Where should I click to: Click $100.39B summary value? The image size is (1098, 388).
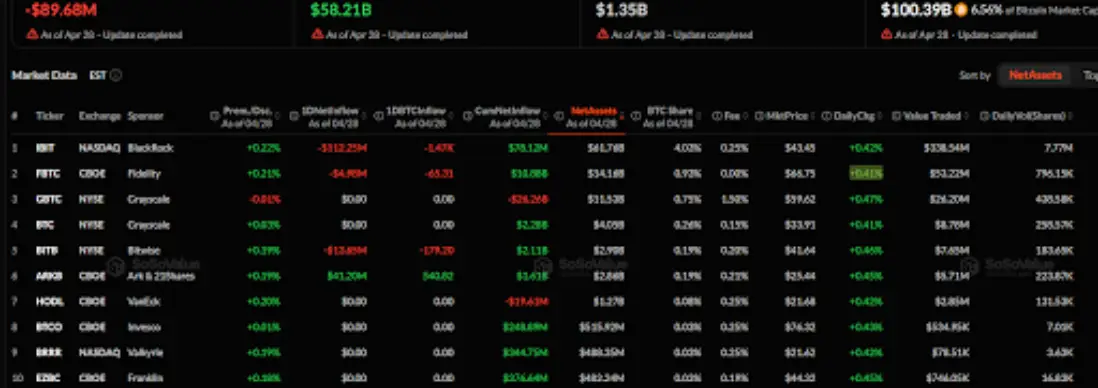916,11
